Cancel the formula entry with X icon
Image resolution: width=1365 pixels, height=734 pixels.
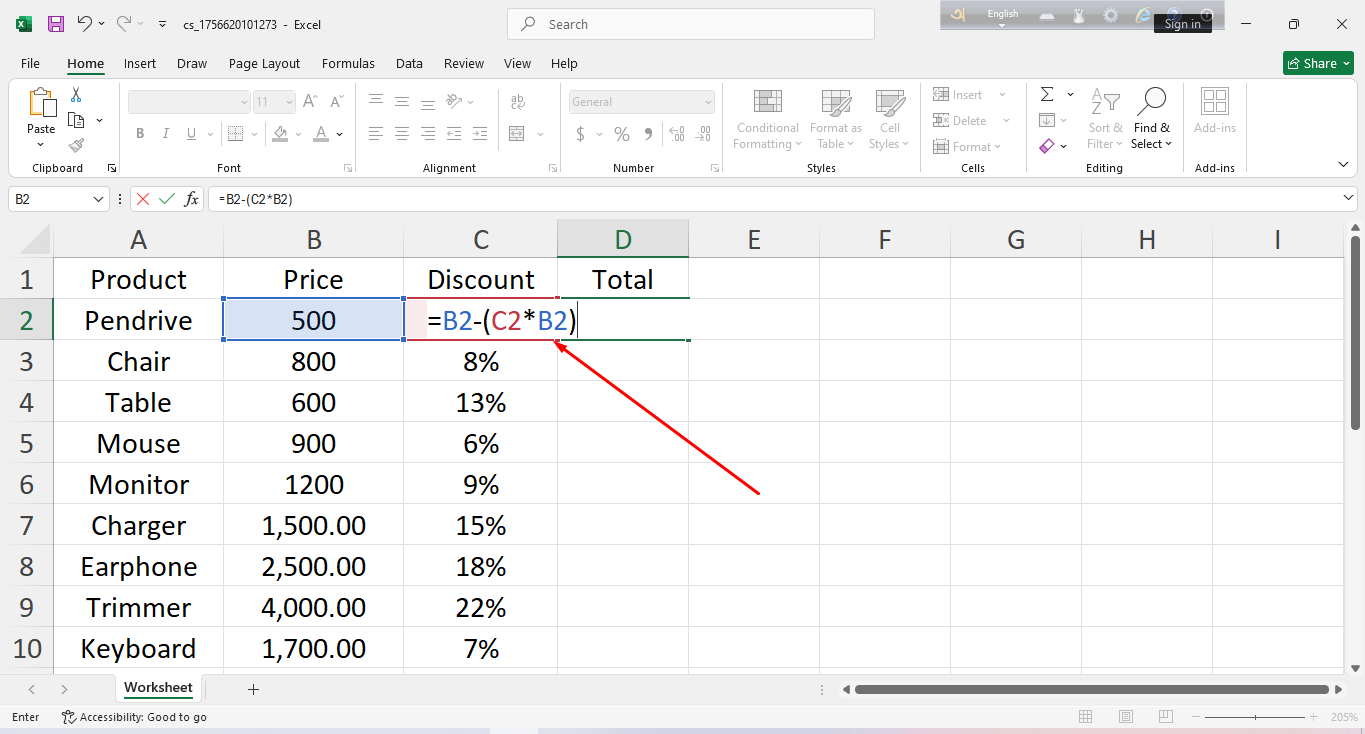[x=143, y=199]
